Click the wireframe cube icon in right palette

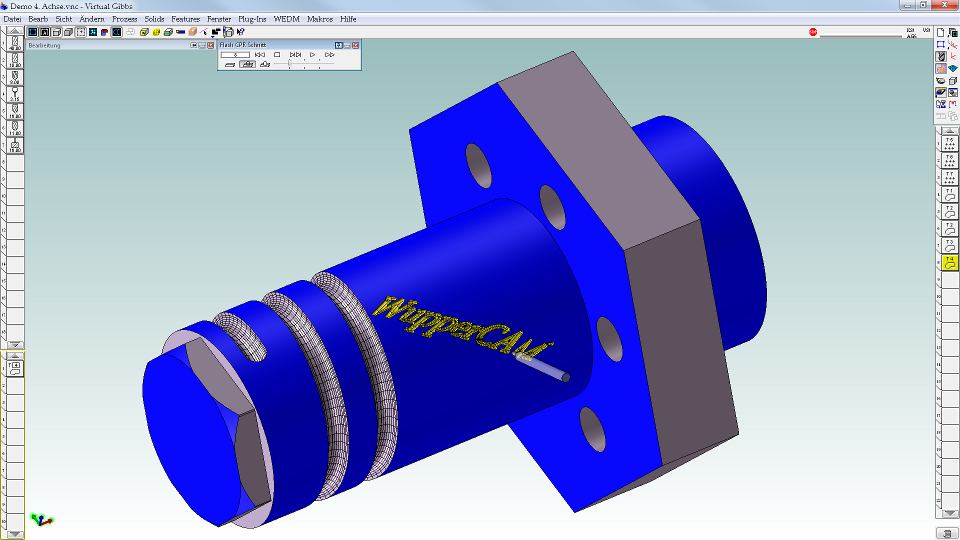[x=953, y=80]
